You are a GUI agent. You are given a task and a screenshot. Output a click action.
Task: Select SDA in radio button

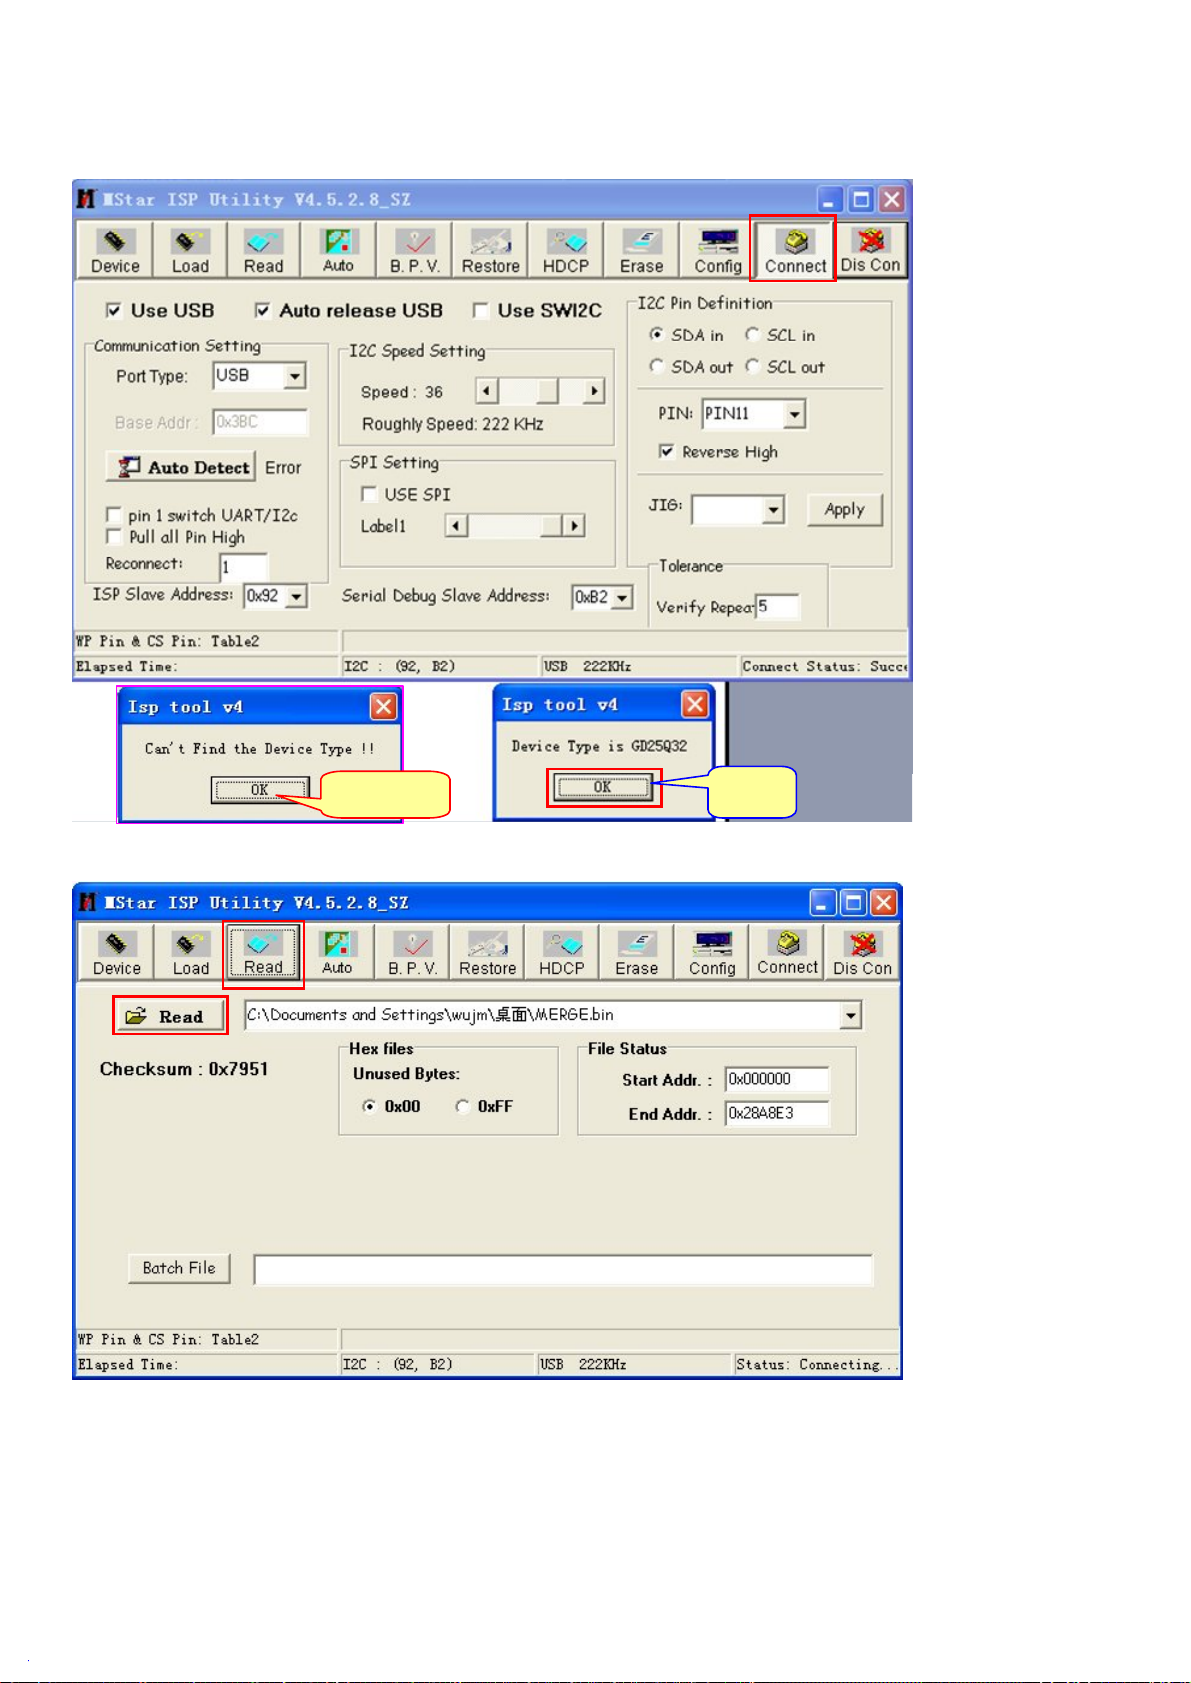656,335
